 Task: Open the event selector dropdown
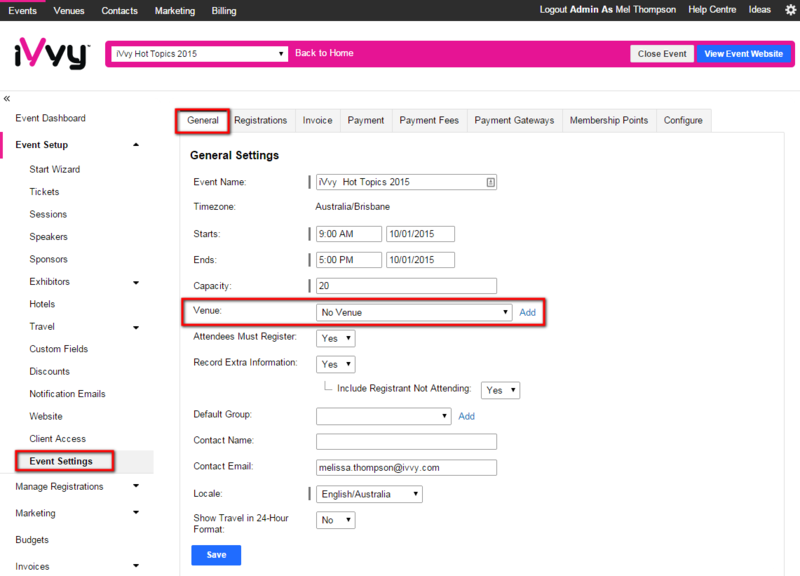tap(199, 54)
